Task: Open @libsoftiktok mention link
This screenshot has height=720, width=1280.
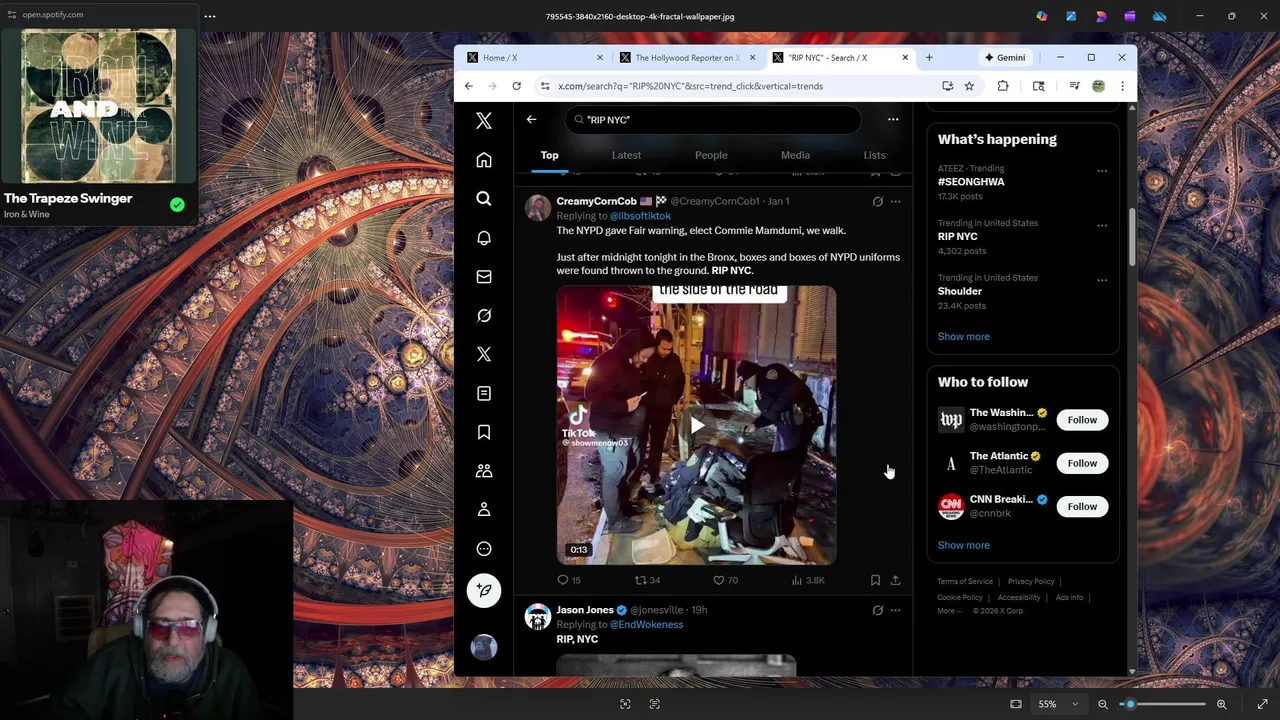Action: click(640, 216)
